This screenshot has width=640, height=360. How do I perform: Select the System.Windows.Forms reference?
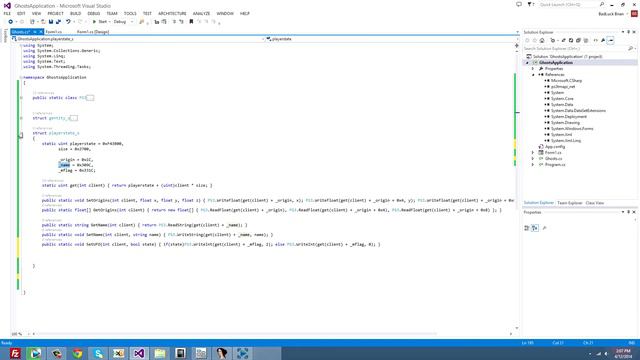572,129
